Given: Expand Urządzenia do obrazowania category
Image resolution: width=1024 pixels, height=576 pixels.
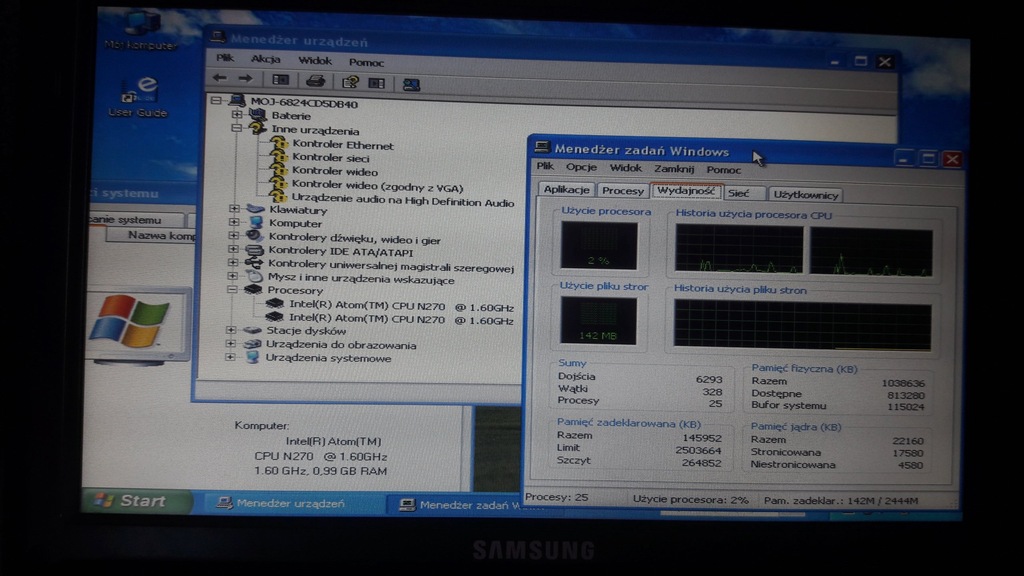Looking at the screenshot, I should click(x=231, y=344).
